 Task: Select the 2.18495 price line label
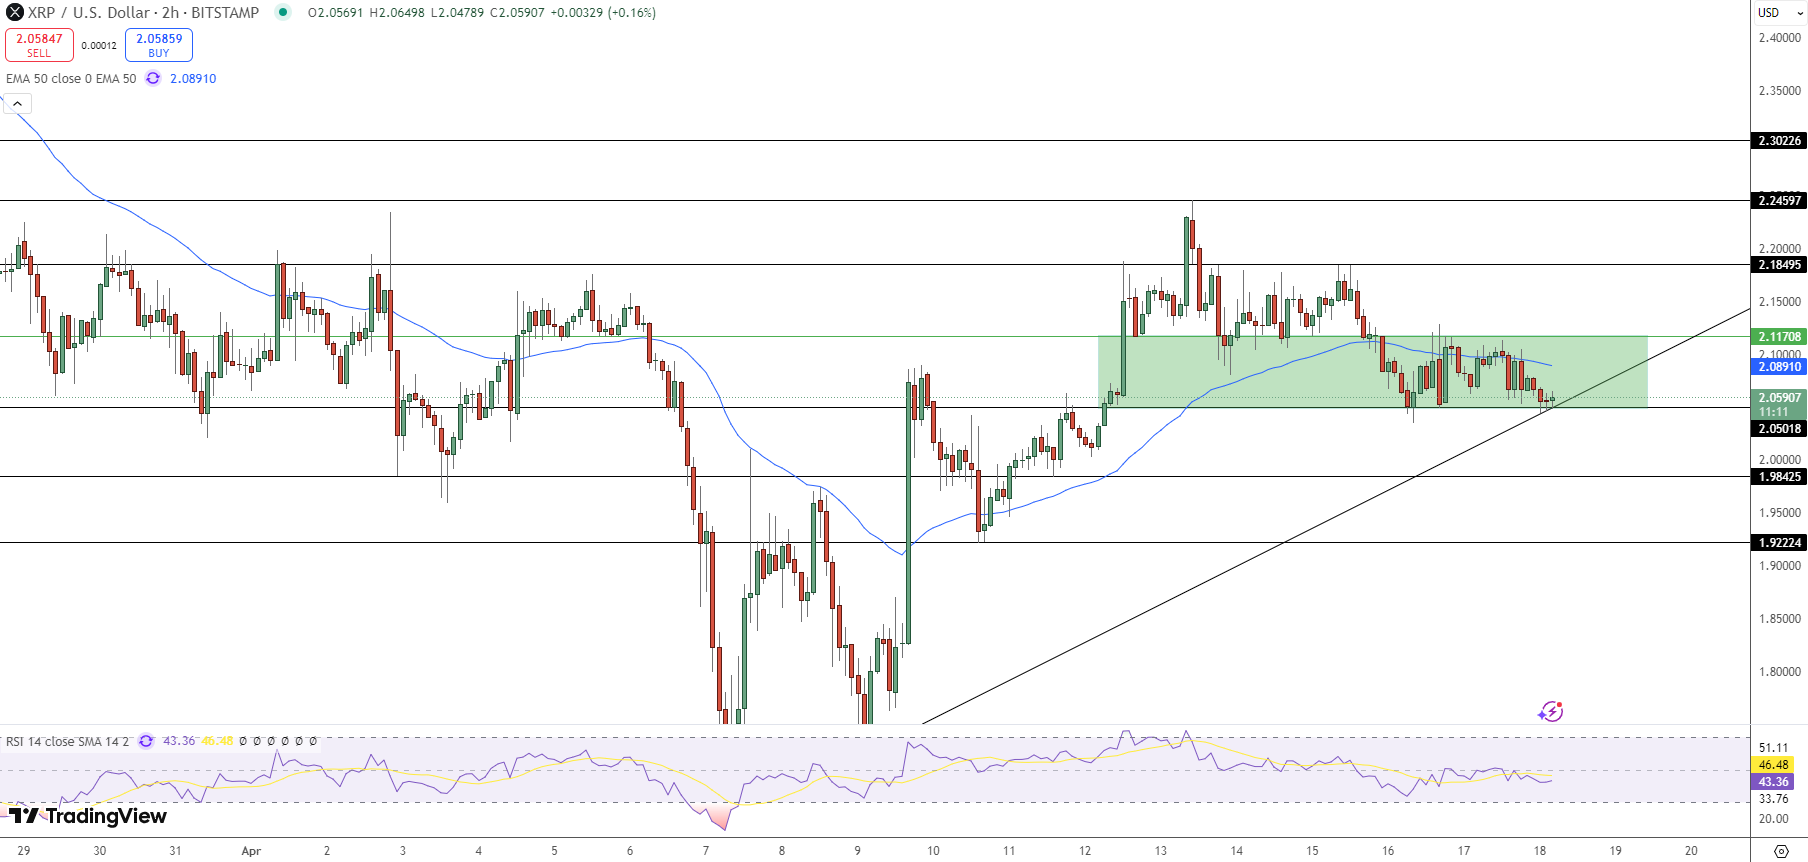1779,265
